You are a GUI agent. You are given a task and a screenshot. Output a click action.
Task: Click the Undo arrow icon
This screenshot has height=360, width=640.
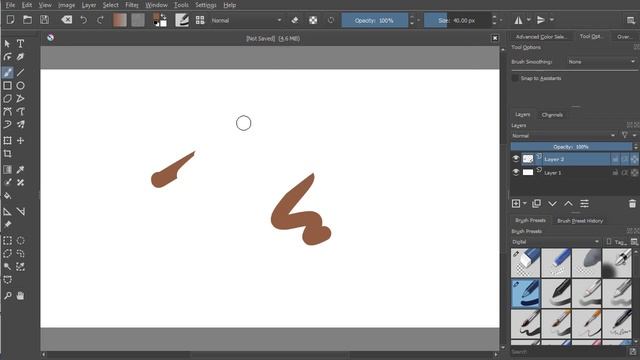(83, 20)
